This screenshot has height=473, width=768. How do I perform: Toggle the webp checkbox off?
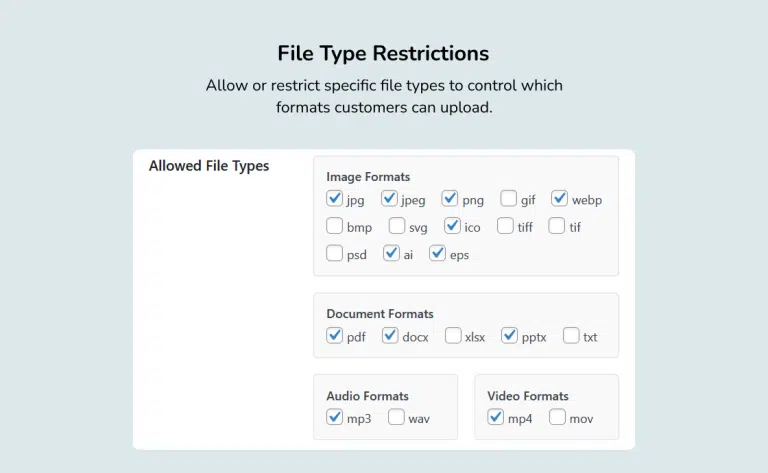(x=560, y=199)
